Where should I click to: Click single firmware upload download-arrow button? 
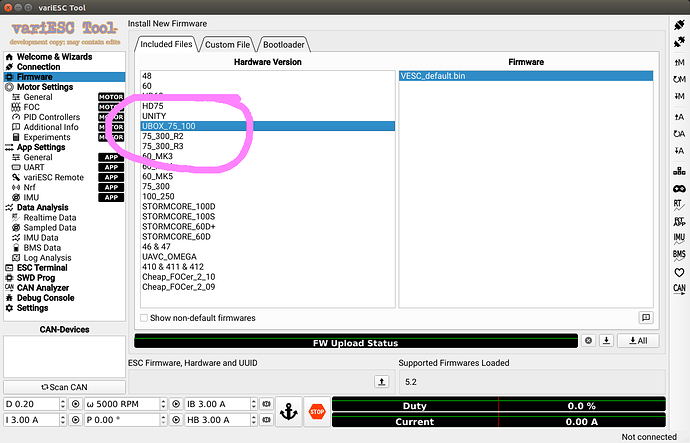click(606, 340)
